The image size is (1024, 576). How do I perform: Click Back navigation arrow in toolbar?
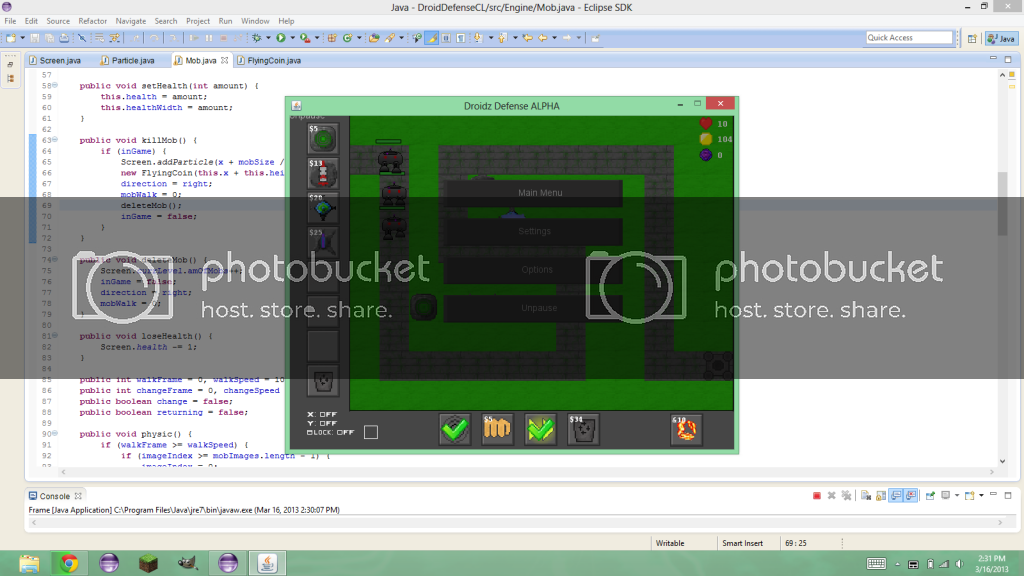click(543, 38)
